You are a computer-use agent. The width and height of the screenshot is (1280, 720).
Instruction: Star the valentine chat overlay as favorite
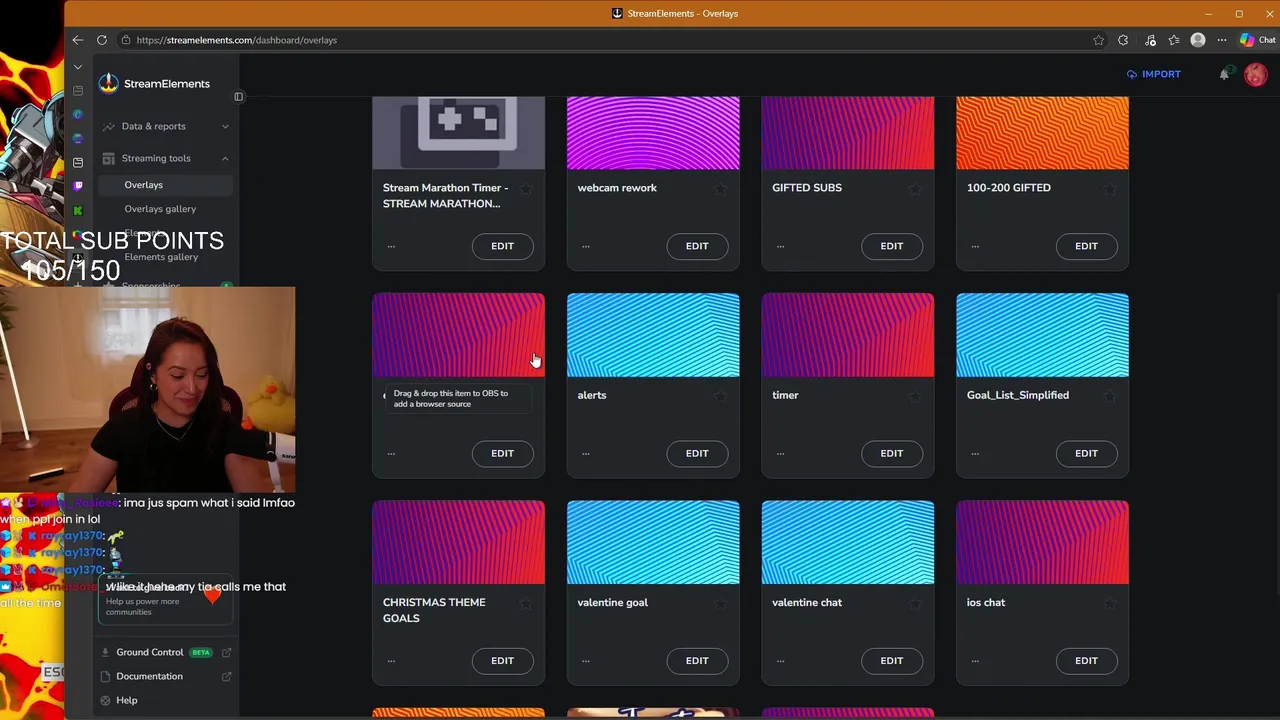click(914, 603)
